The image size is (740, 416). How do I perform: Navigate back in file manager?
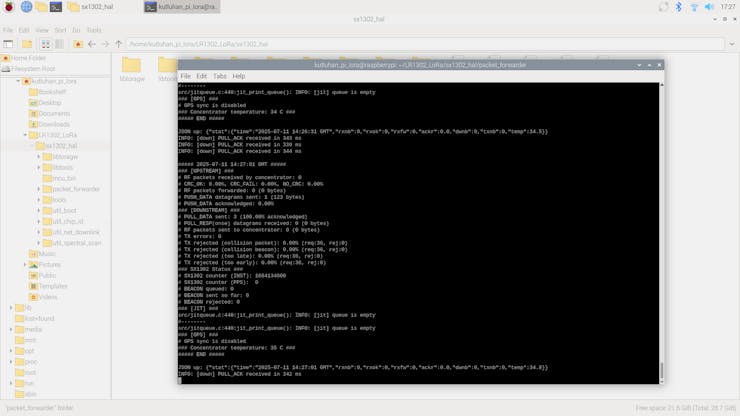click(92, 44)
